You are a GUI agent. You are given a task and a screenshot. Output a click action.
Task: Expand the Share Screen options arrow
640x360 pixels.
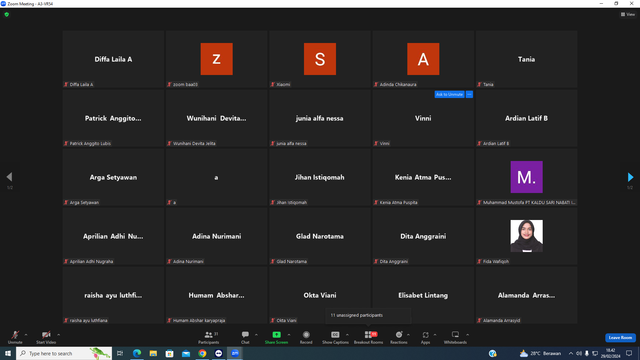(289, 335)
